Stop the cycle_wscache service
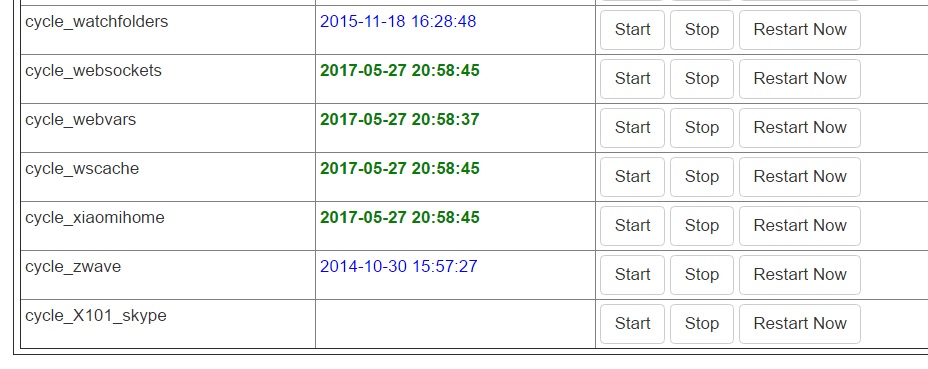 (x=701, y=177)
